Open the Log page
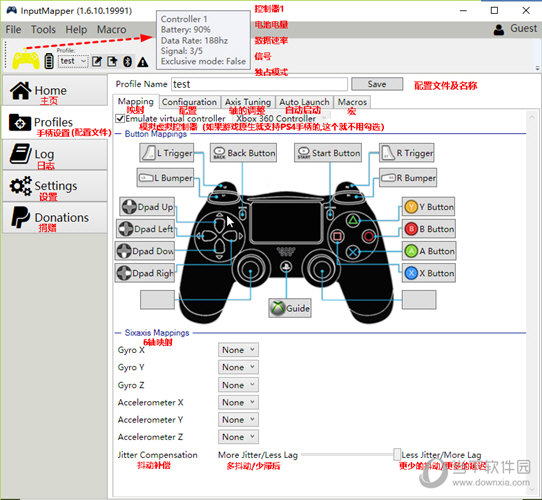This screenshot has height=500, width=542. pos(55,155)
